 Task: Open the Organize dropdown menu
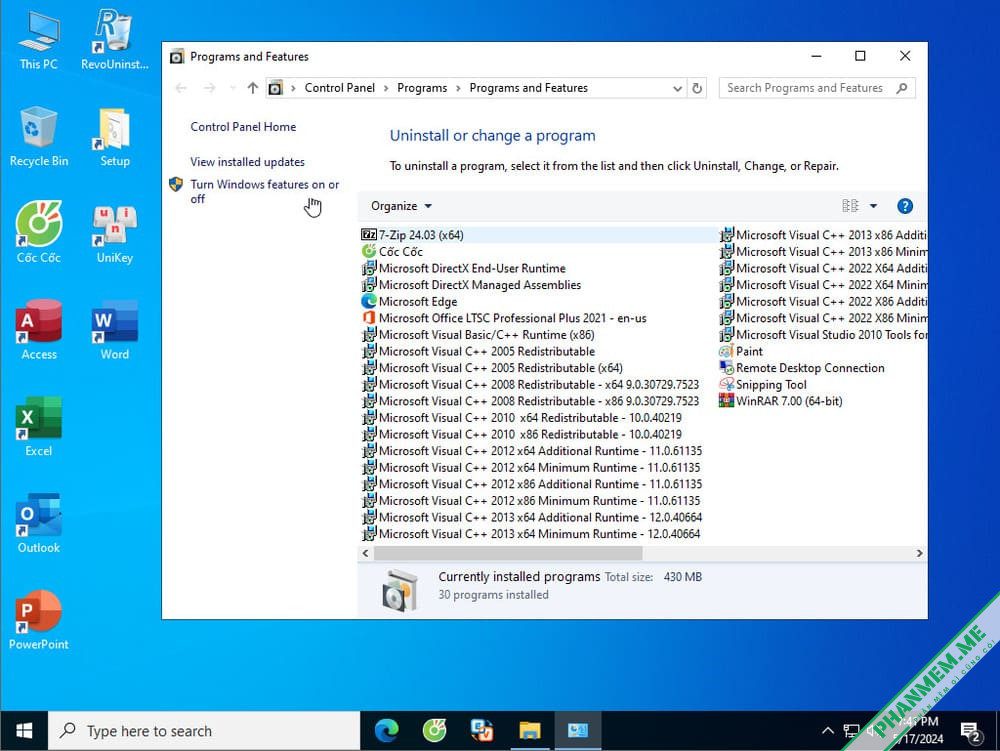click(x=401, y=206)
